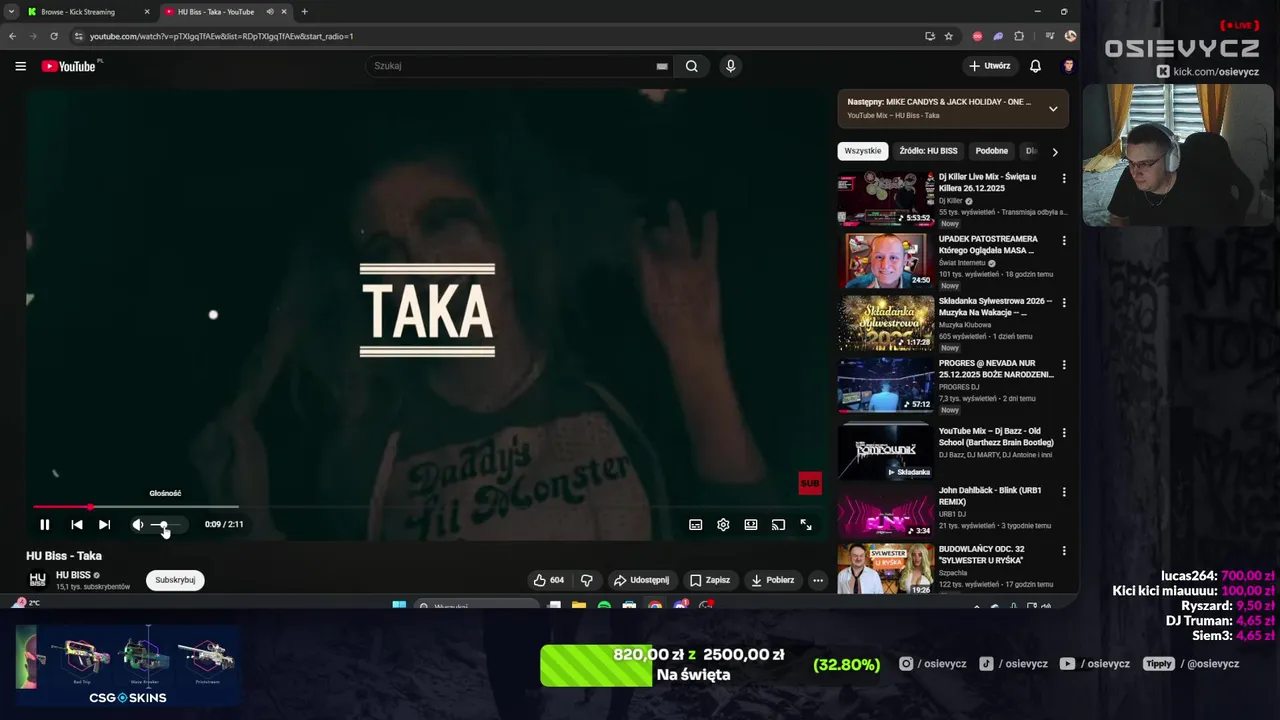Open more actions ellipsis under the video
This screenshot has height=720, width=1280.
(817, 580)
